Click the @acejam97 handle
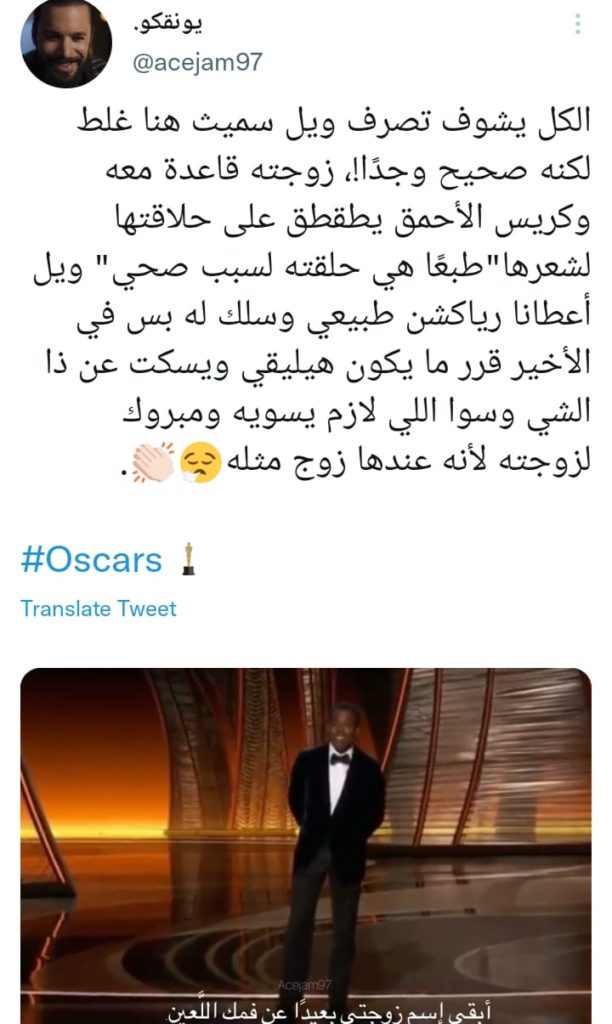Image resolution: width=612 pixels, height=1024 pixels. [x=197, y=62]
